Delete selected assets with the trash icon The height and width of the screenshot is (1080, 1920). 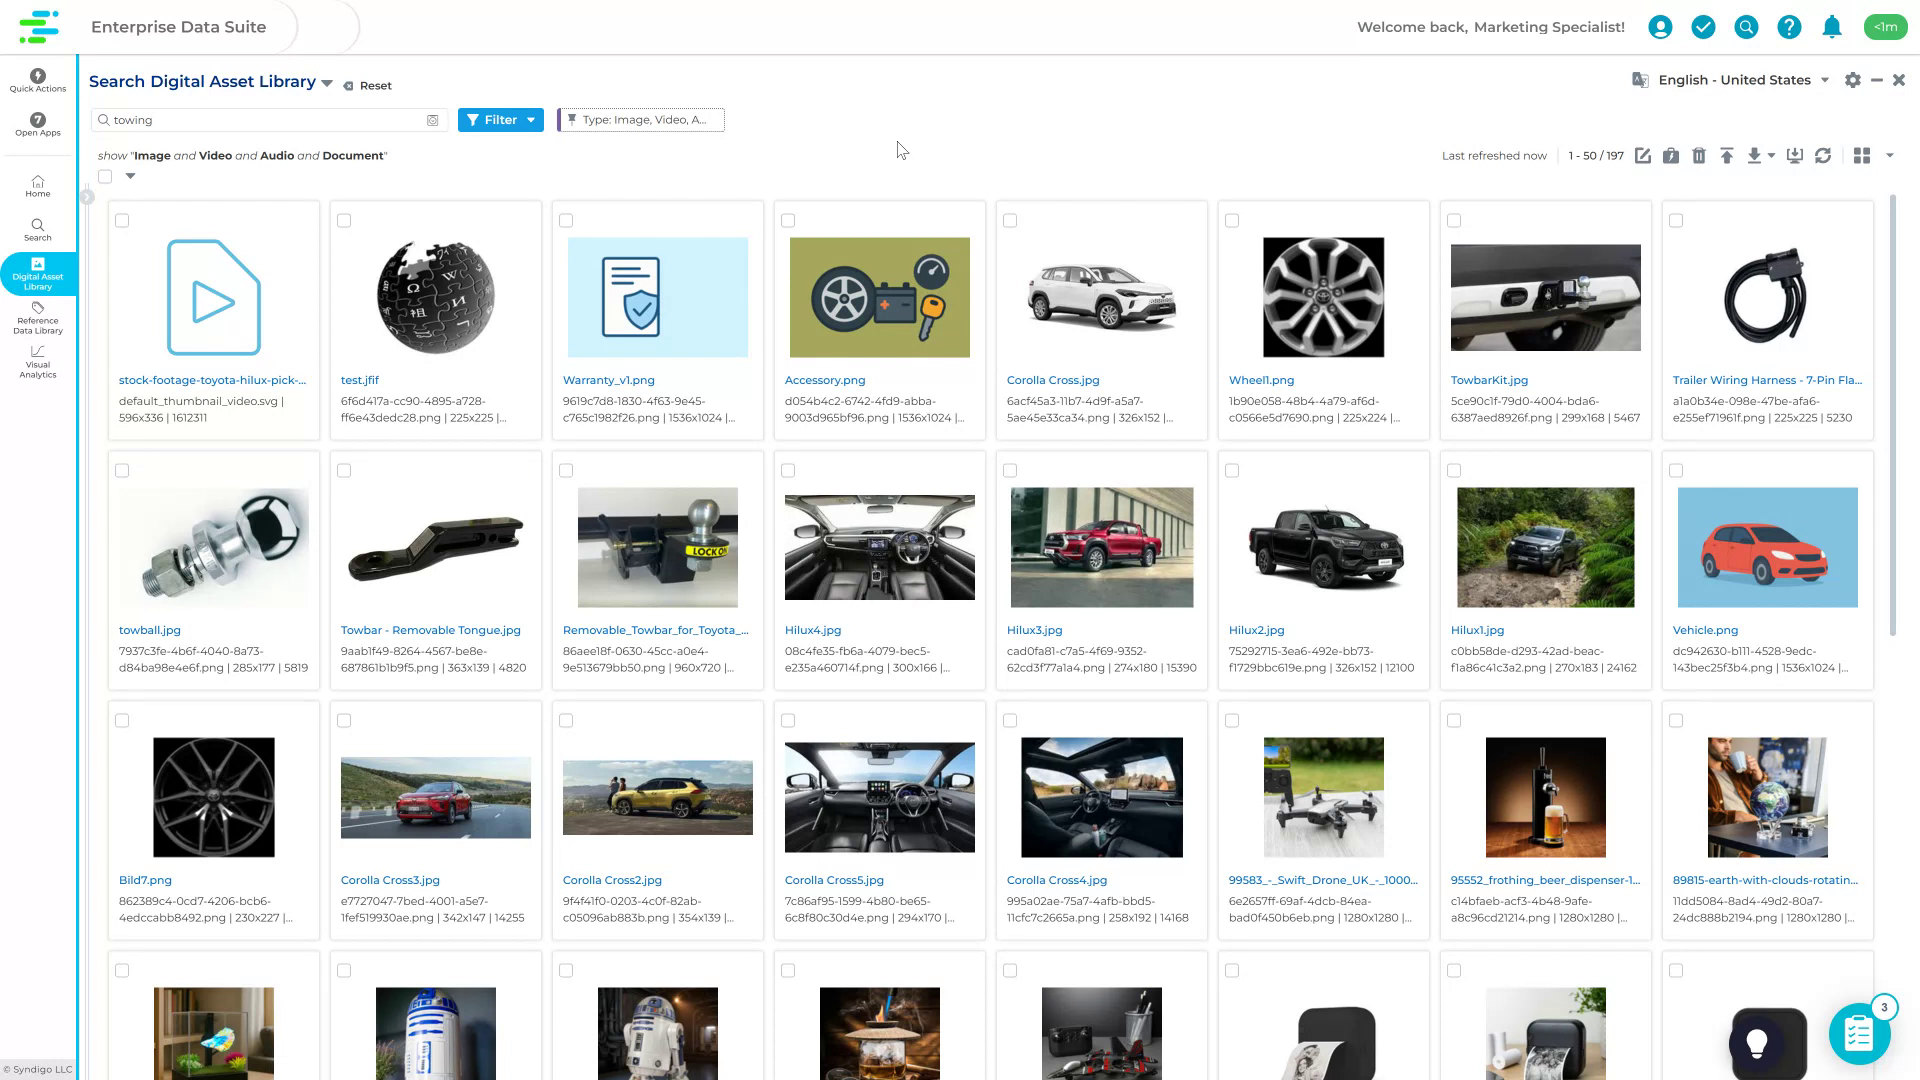click(x=1699, y=156)
